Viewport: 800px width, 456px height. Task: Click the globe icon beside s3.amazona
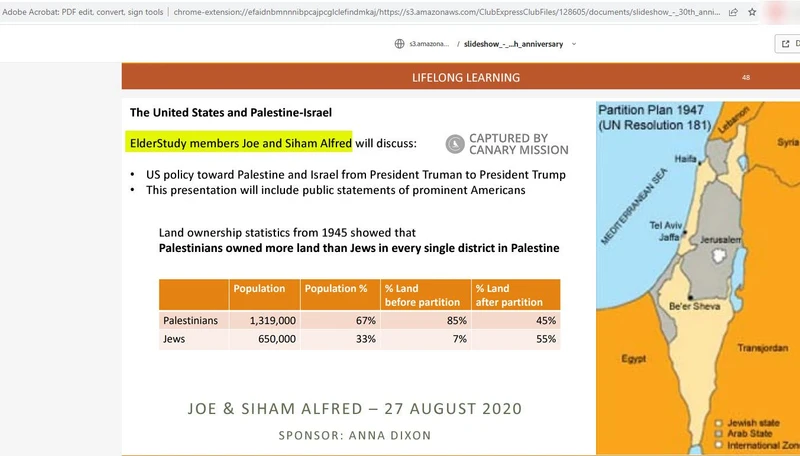400,44
